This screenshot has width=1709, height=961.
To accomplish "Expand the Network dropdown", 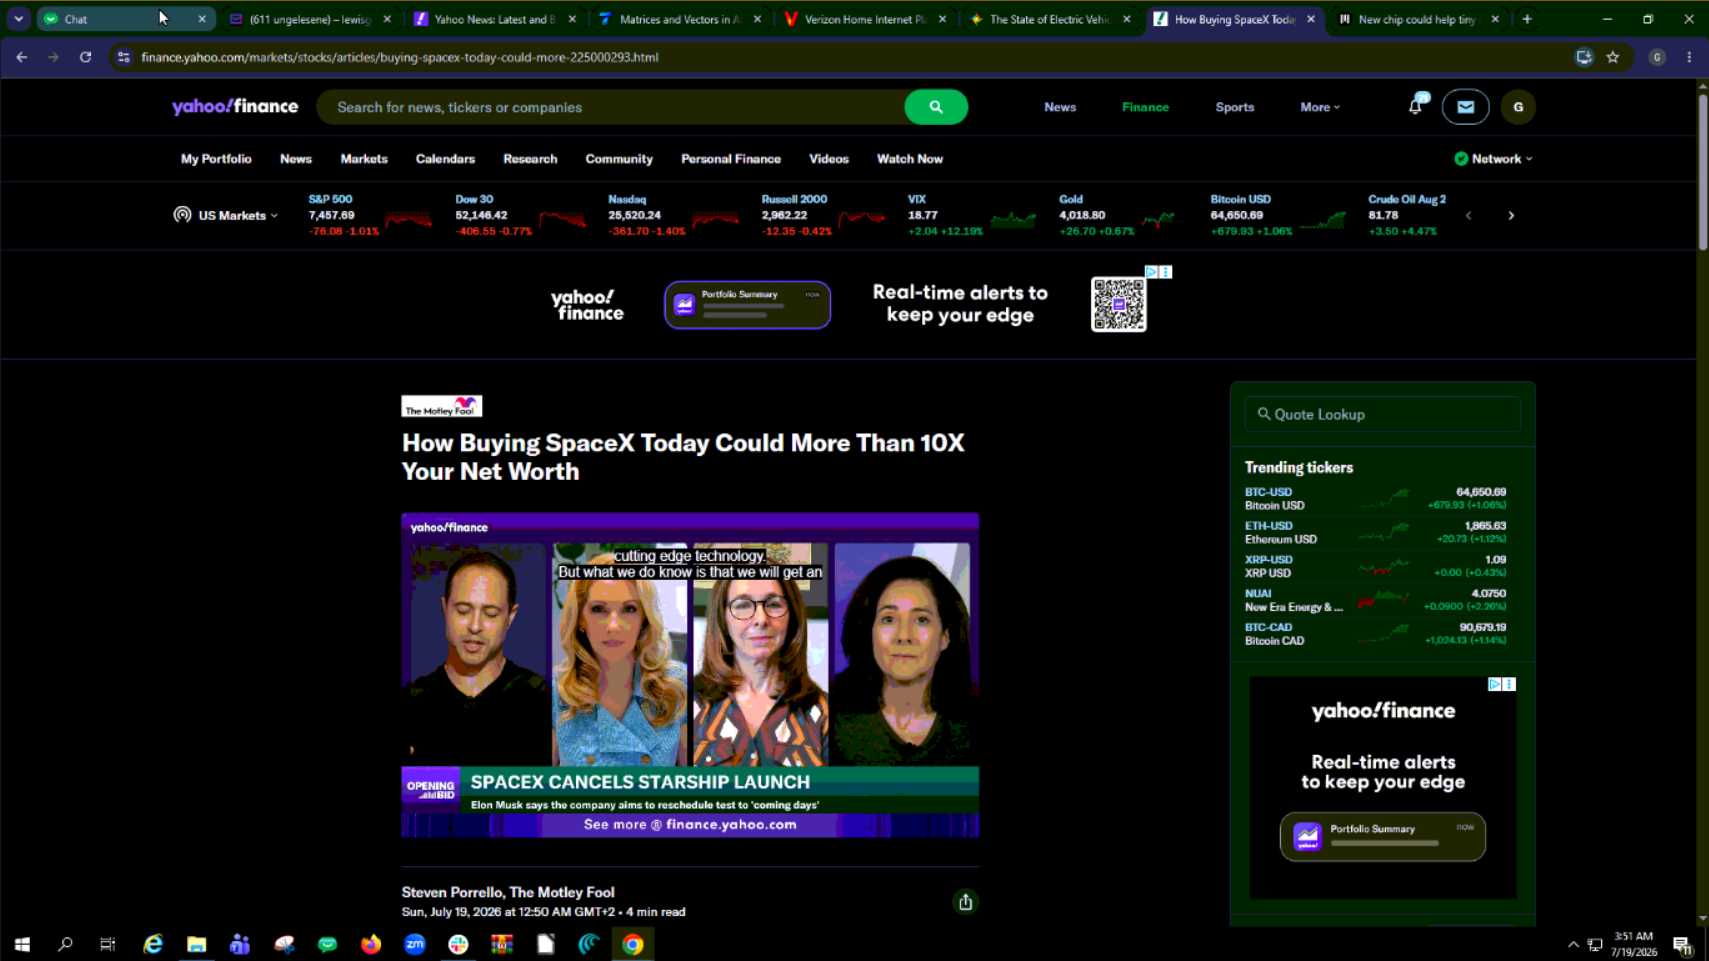I will pyautogui.click(x=1493, y=159).
